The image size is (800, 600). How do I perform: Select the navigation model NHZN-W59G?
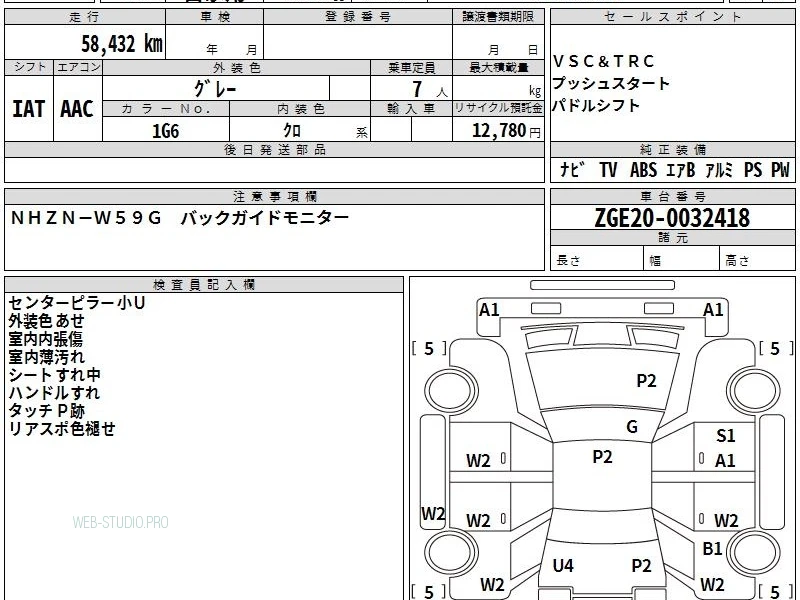[x=86, y=218]
